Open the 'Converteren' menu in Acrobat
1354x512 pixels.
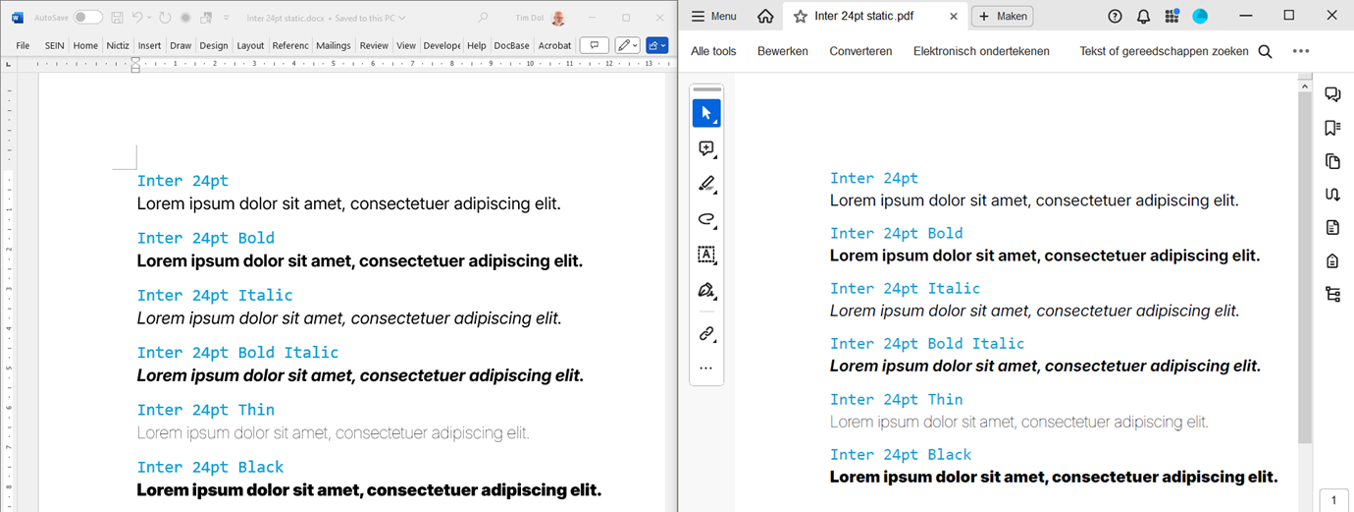click(x=860, y=51)
